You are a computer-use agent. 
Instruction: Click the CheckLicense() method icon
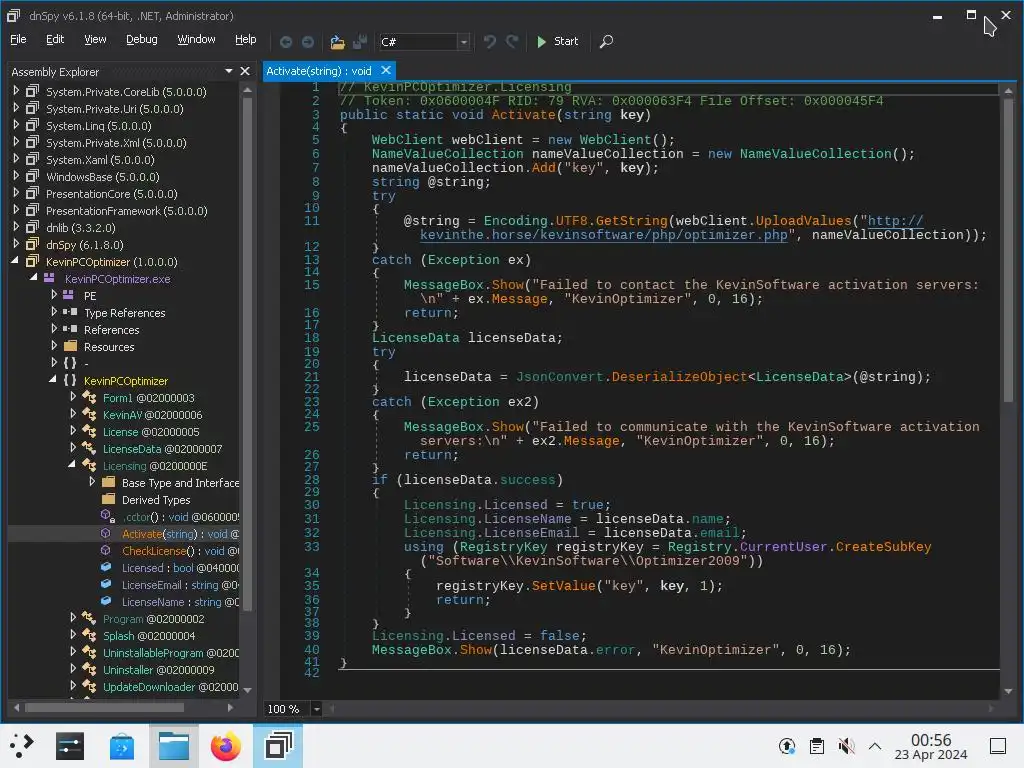click(x=106, y=550)
